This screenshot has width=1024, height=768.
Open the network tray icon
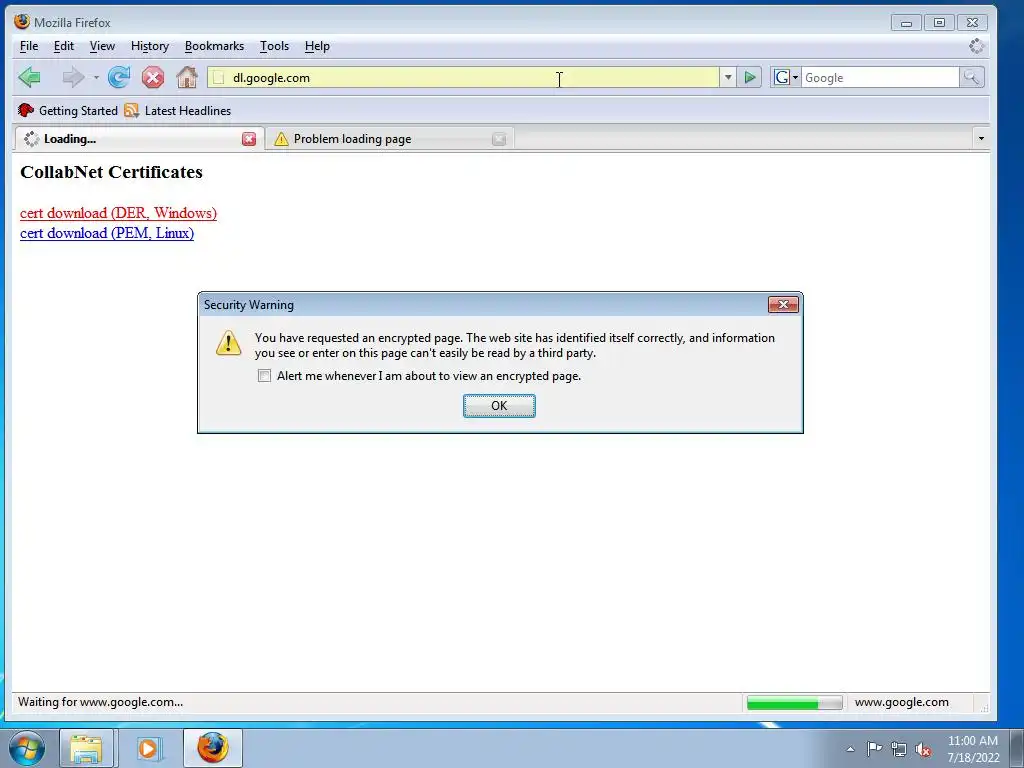point(899,749)
